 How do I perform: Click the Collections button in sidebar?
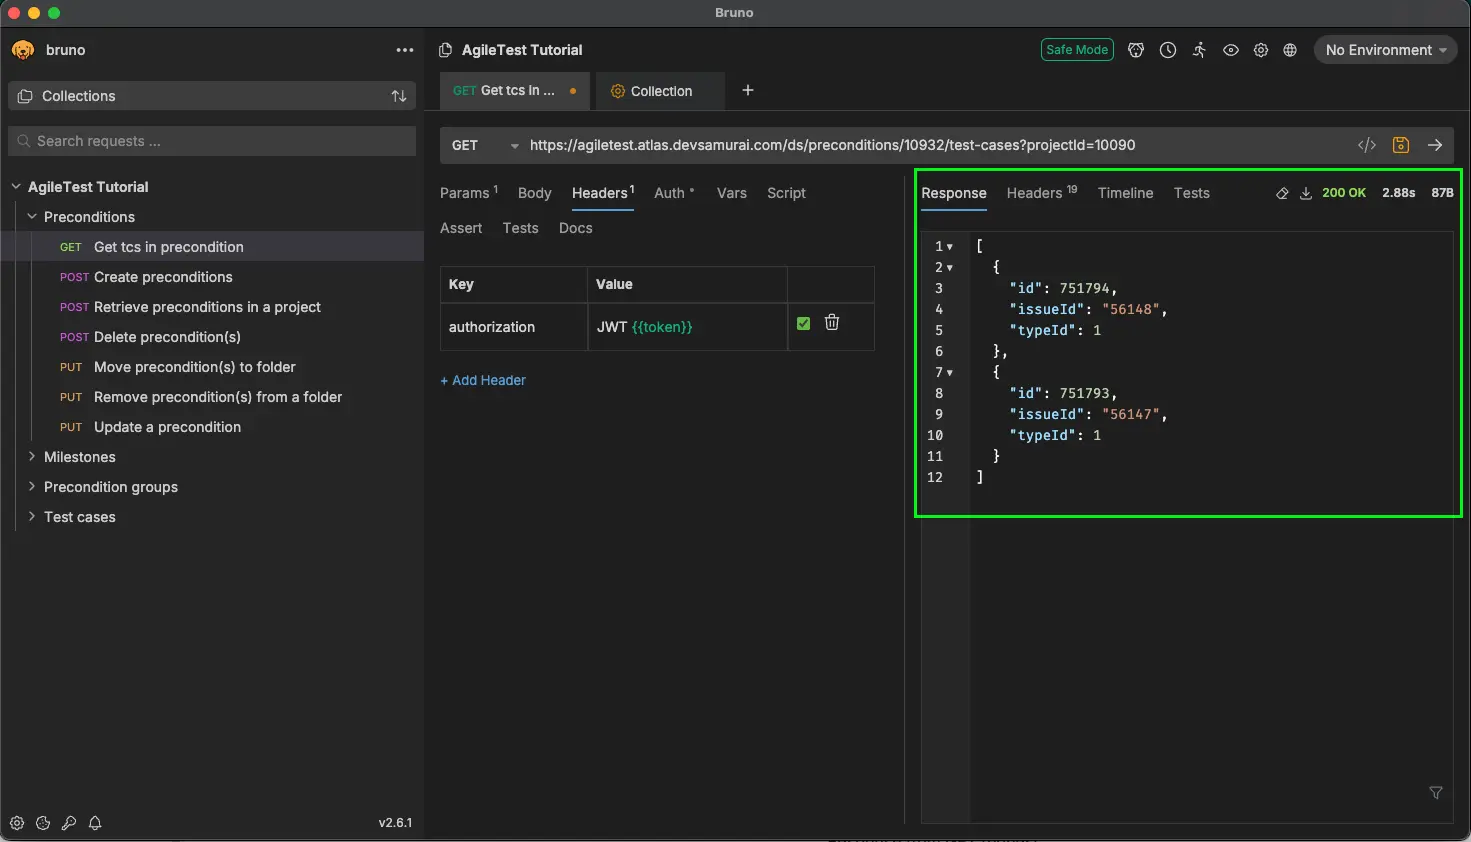[212, 96]
